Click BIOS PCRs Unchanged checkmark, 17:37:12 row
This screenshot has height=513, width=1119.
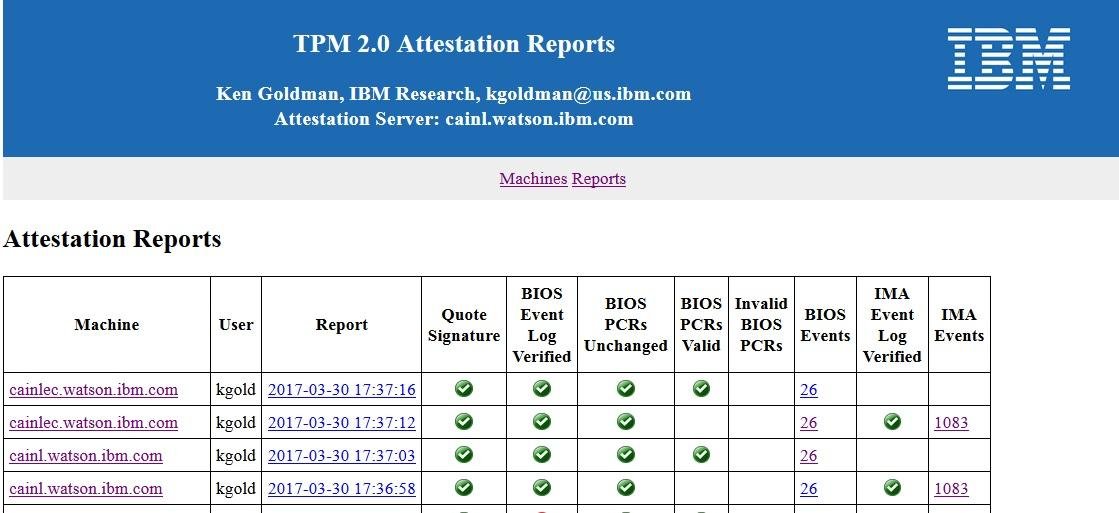coord(626,421)
